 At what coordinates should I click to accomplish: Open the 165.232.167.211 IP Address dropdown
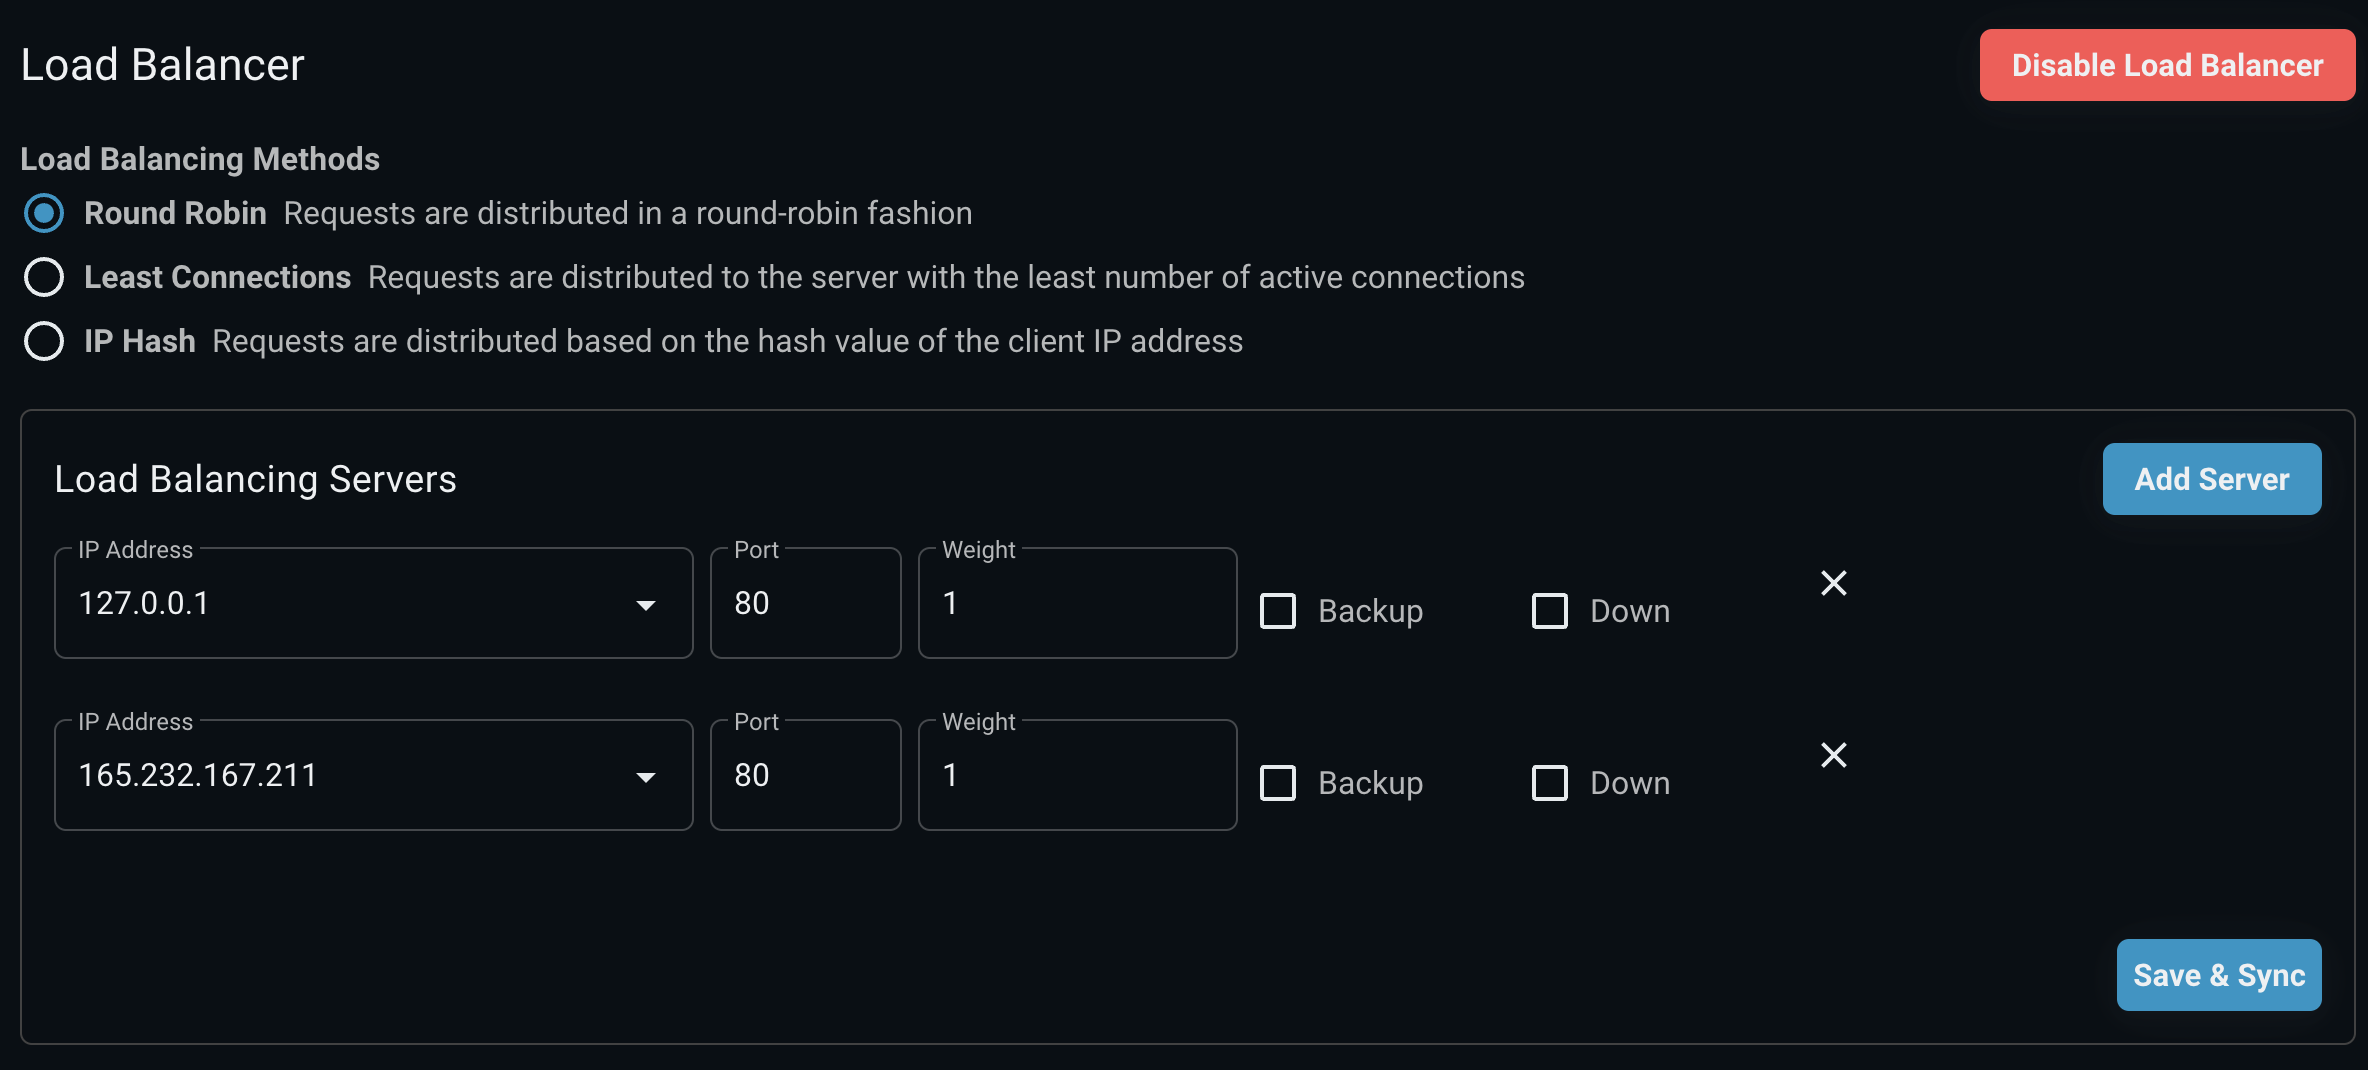(x=647, y=777)
